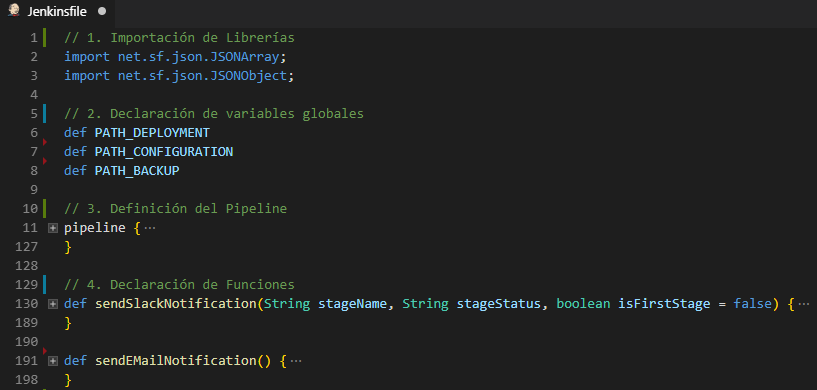Click the green change bar beside line 1
817x390 pixels.
click(x=44, y=38)
